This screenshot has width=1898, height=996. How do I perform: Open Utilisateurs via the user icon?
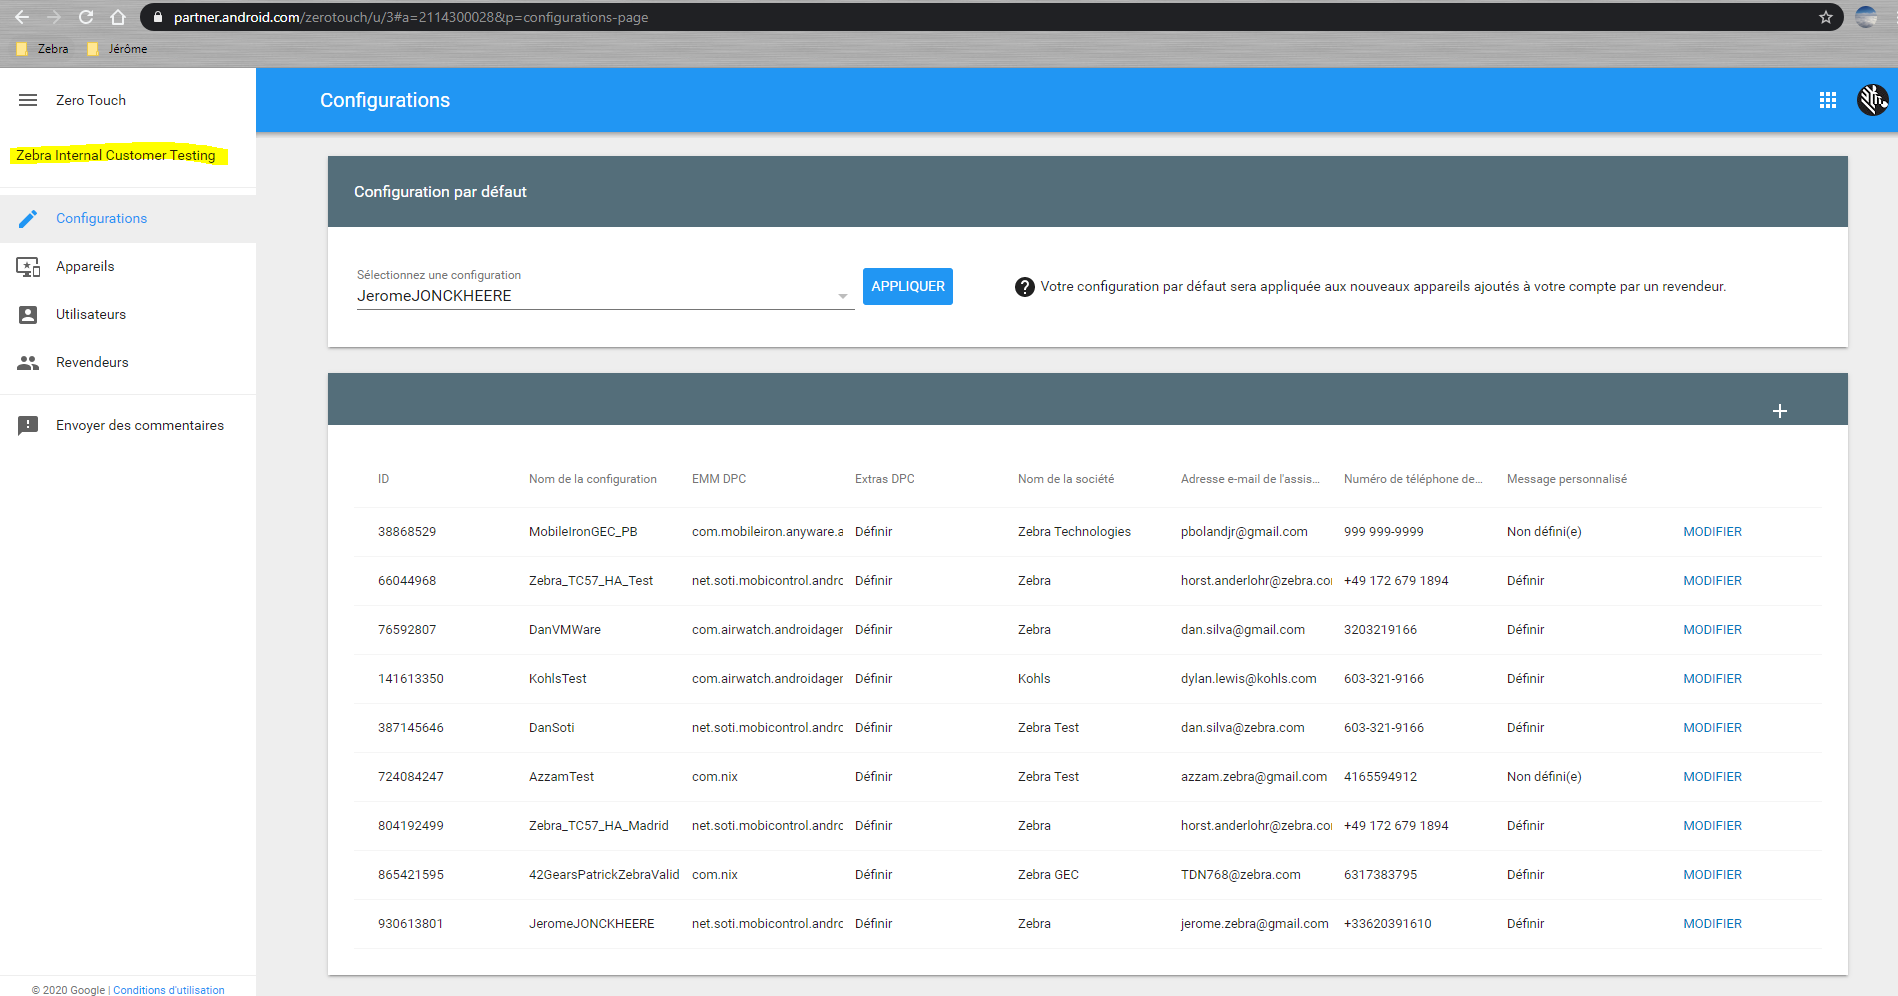click(x=29, y=314)
